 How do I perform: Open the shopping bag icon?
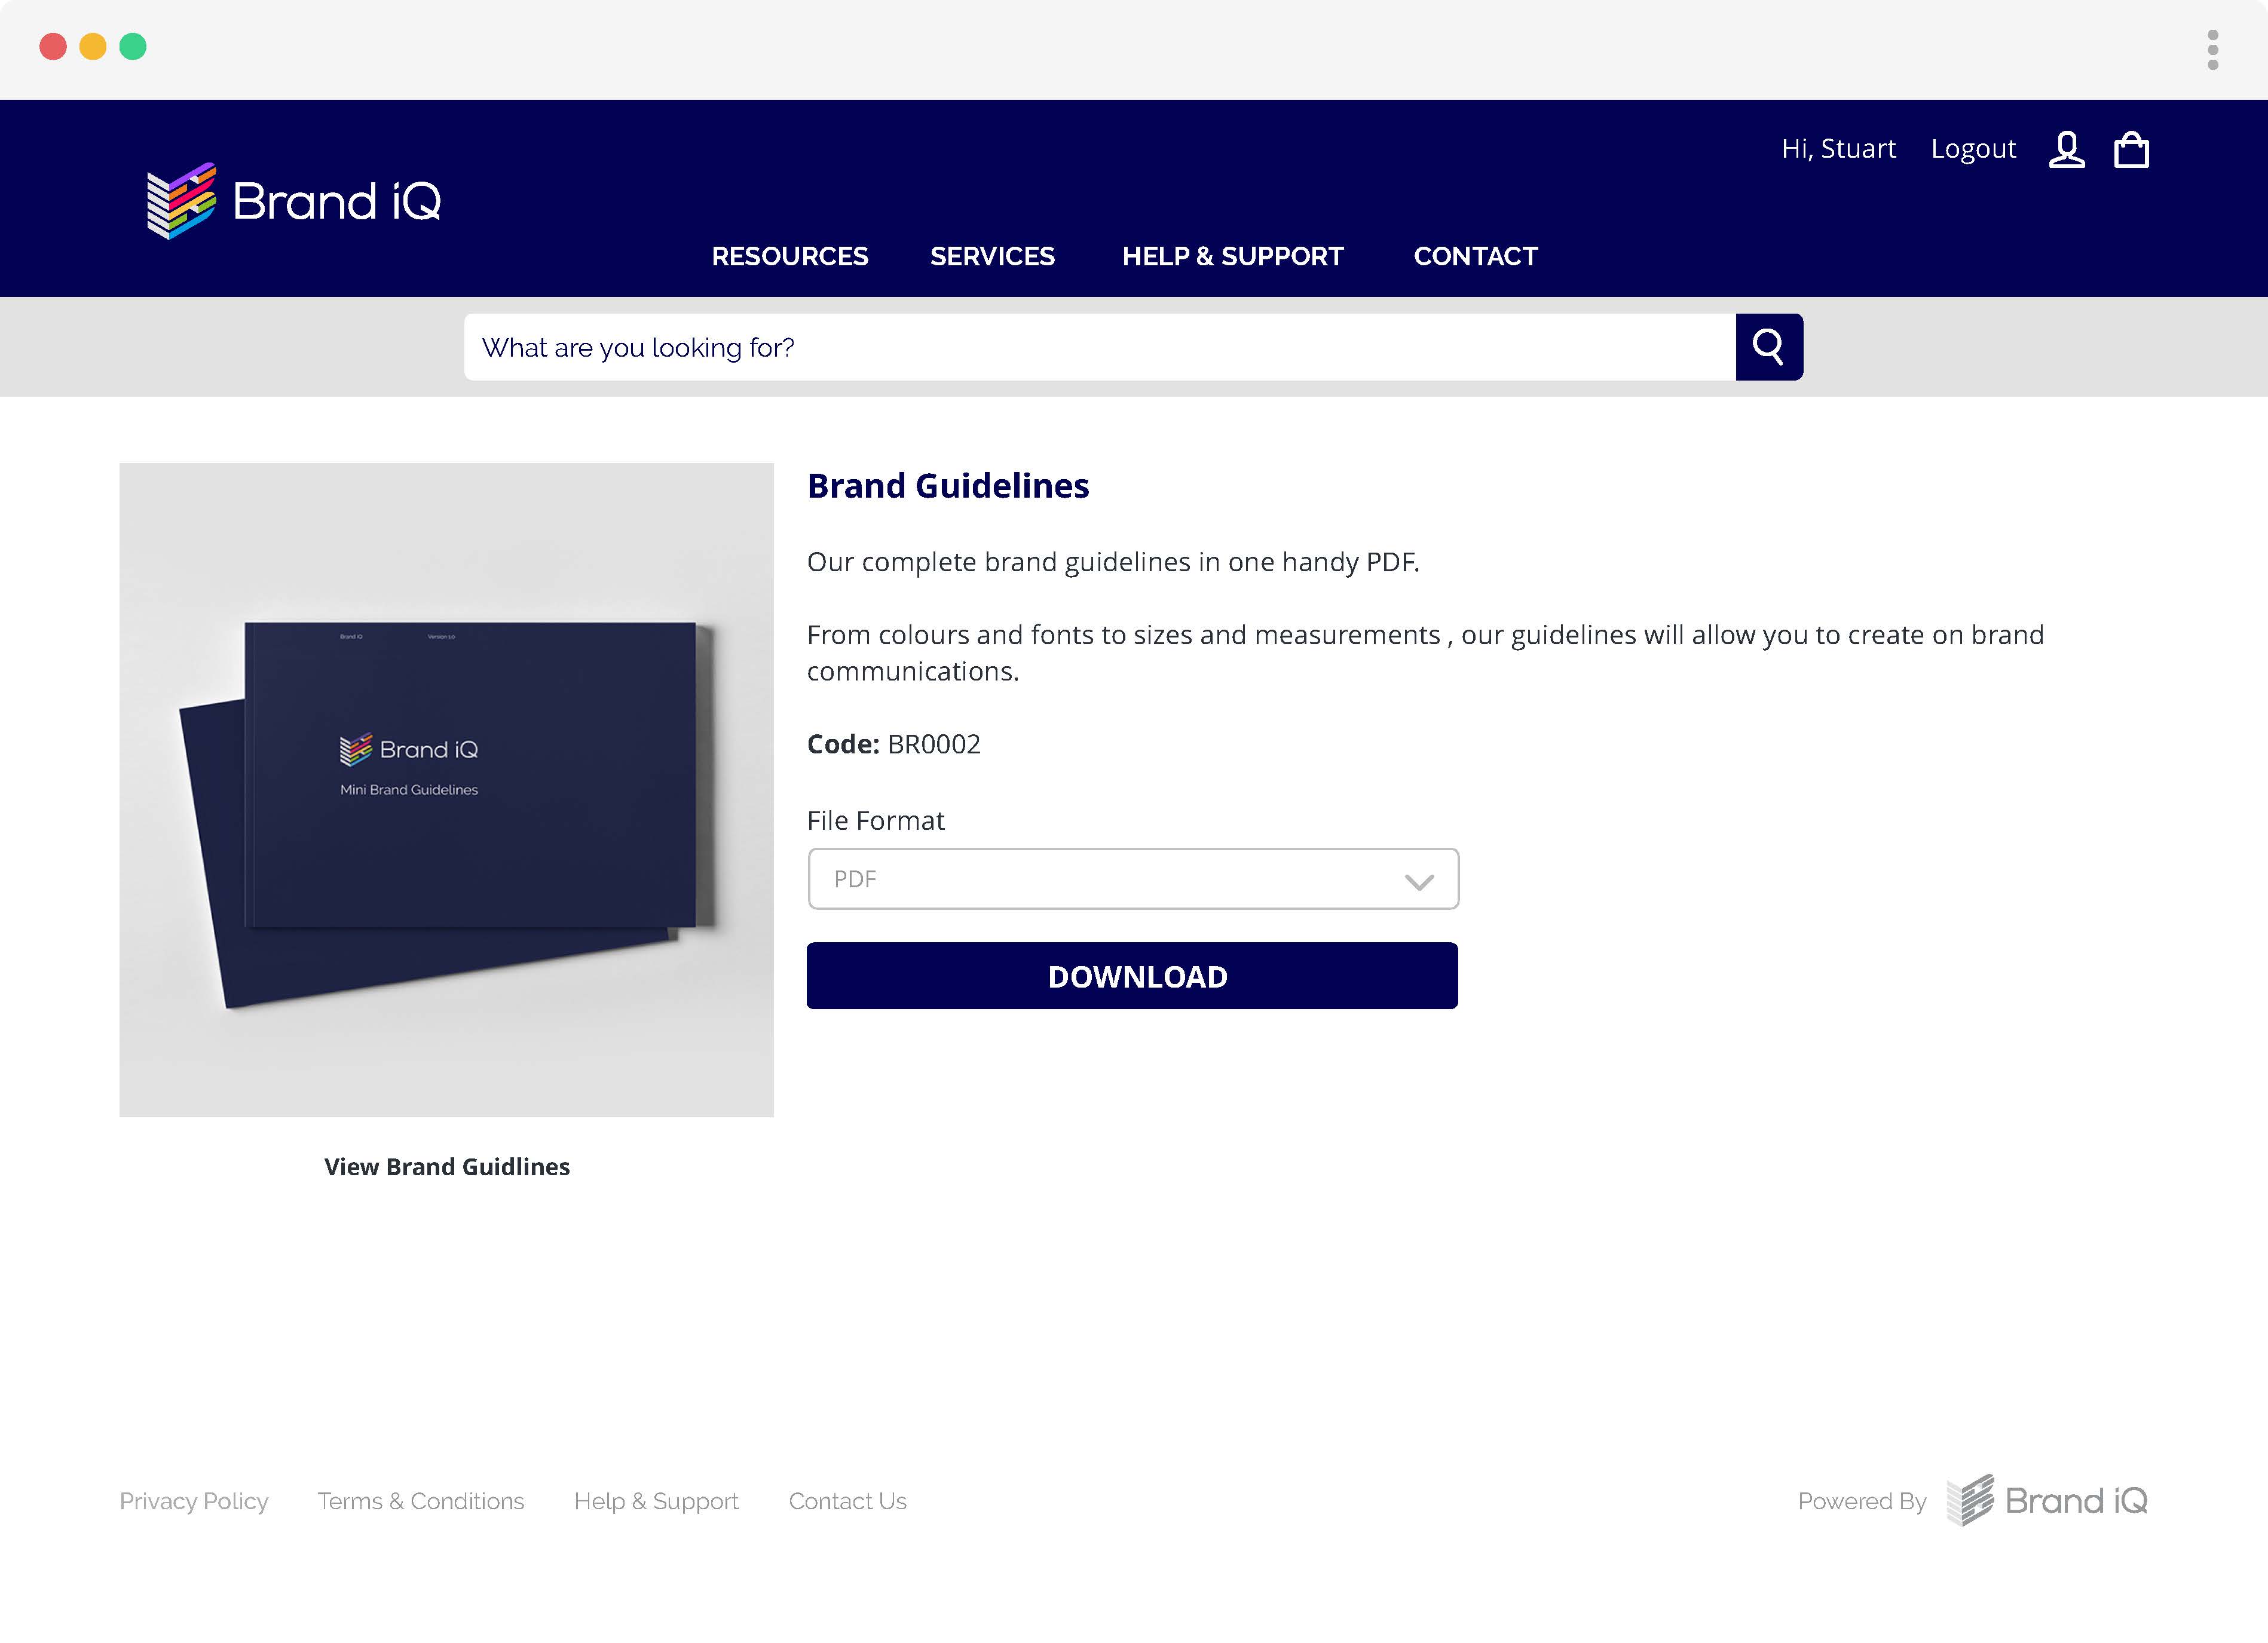(2131, 150)
